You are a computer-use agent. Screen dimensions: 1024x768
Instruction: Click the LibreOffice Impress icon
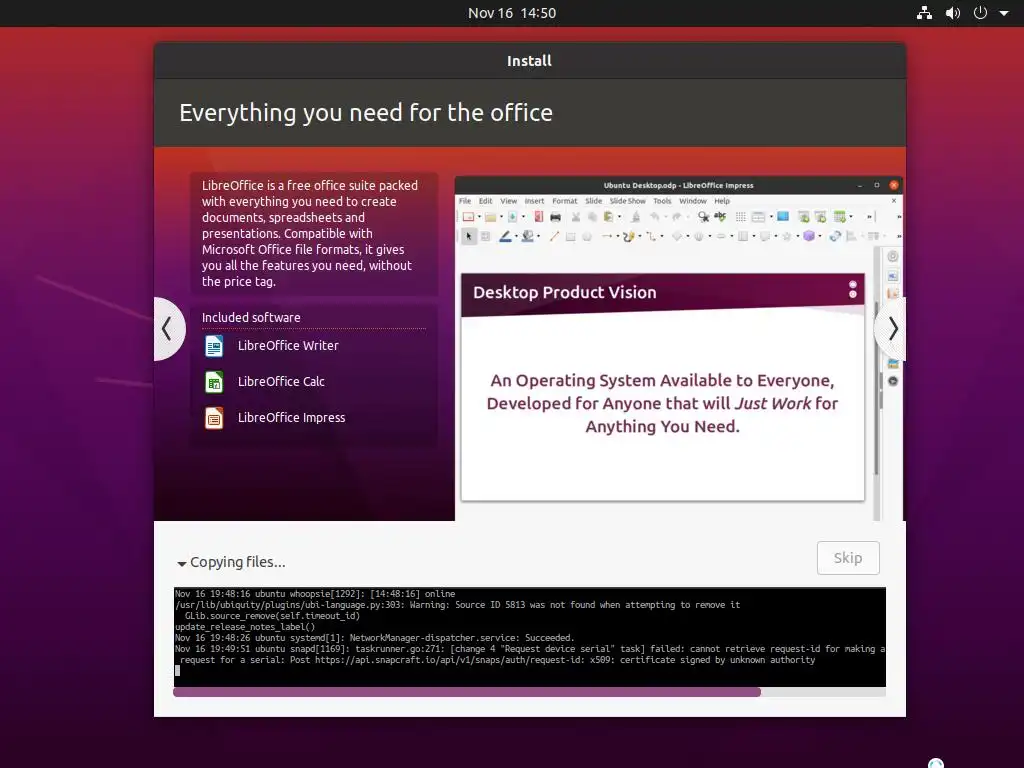[x=214, y=417]
